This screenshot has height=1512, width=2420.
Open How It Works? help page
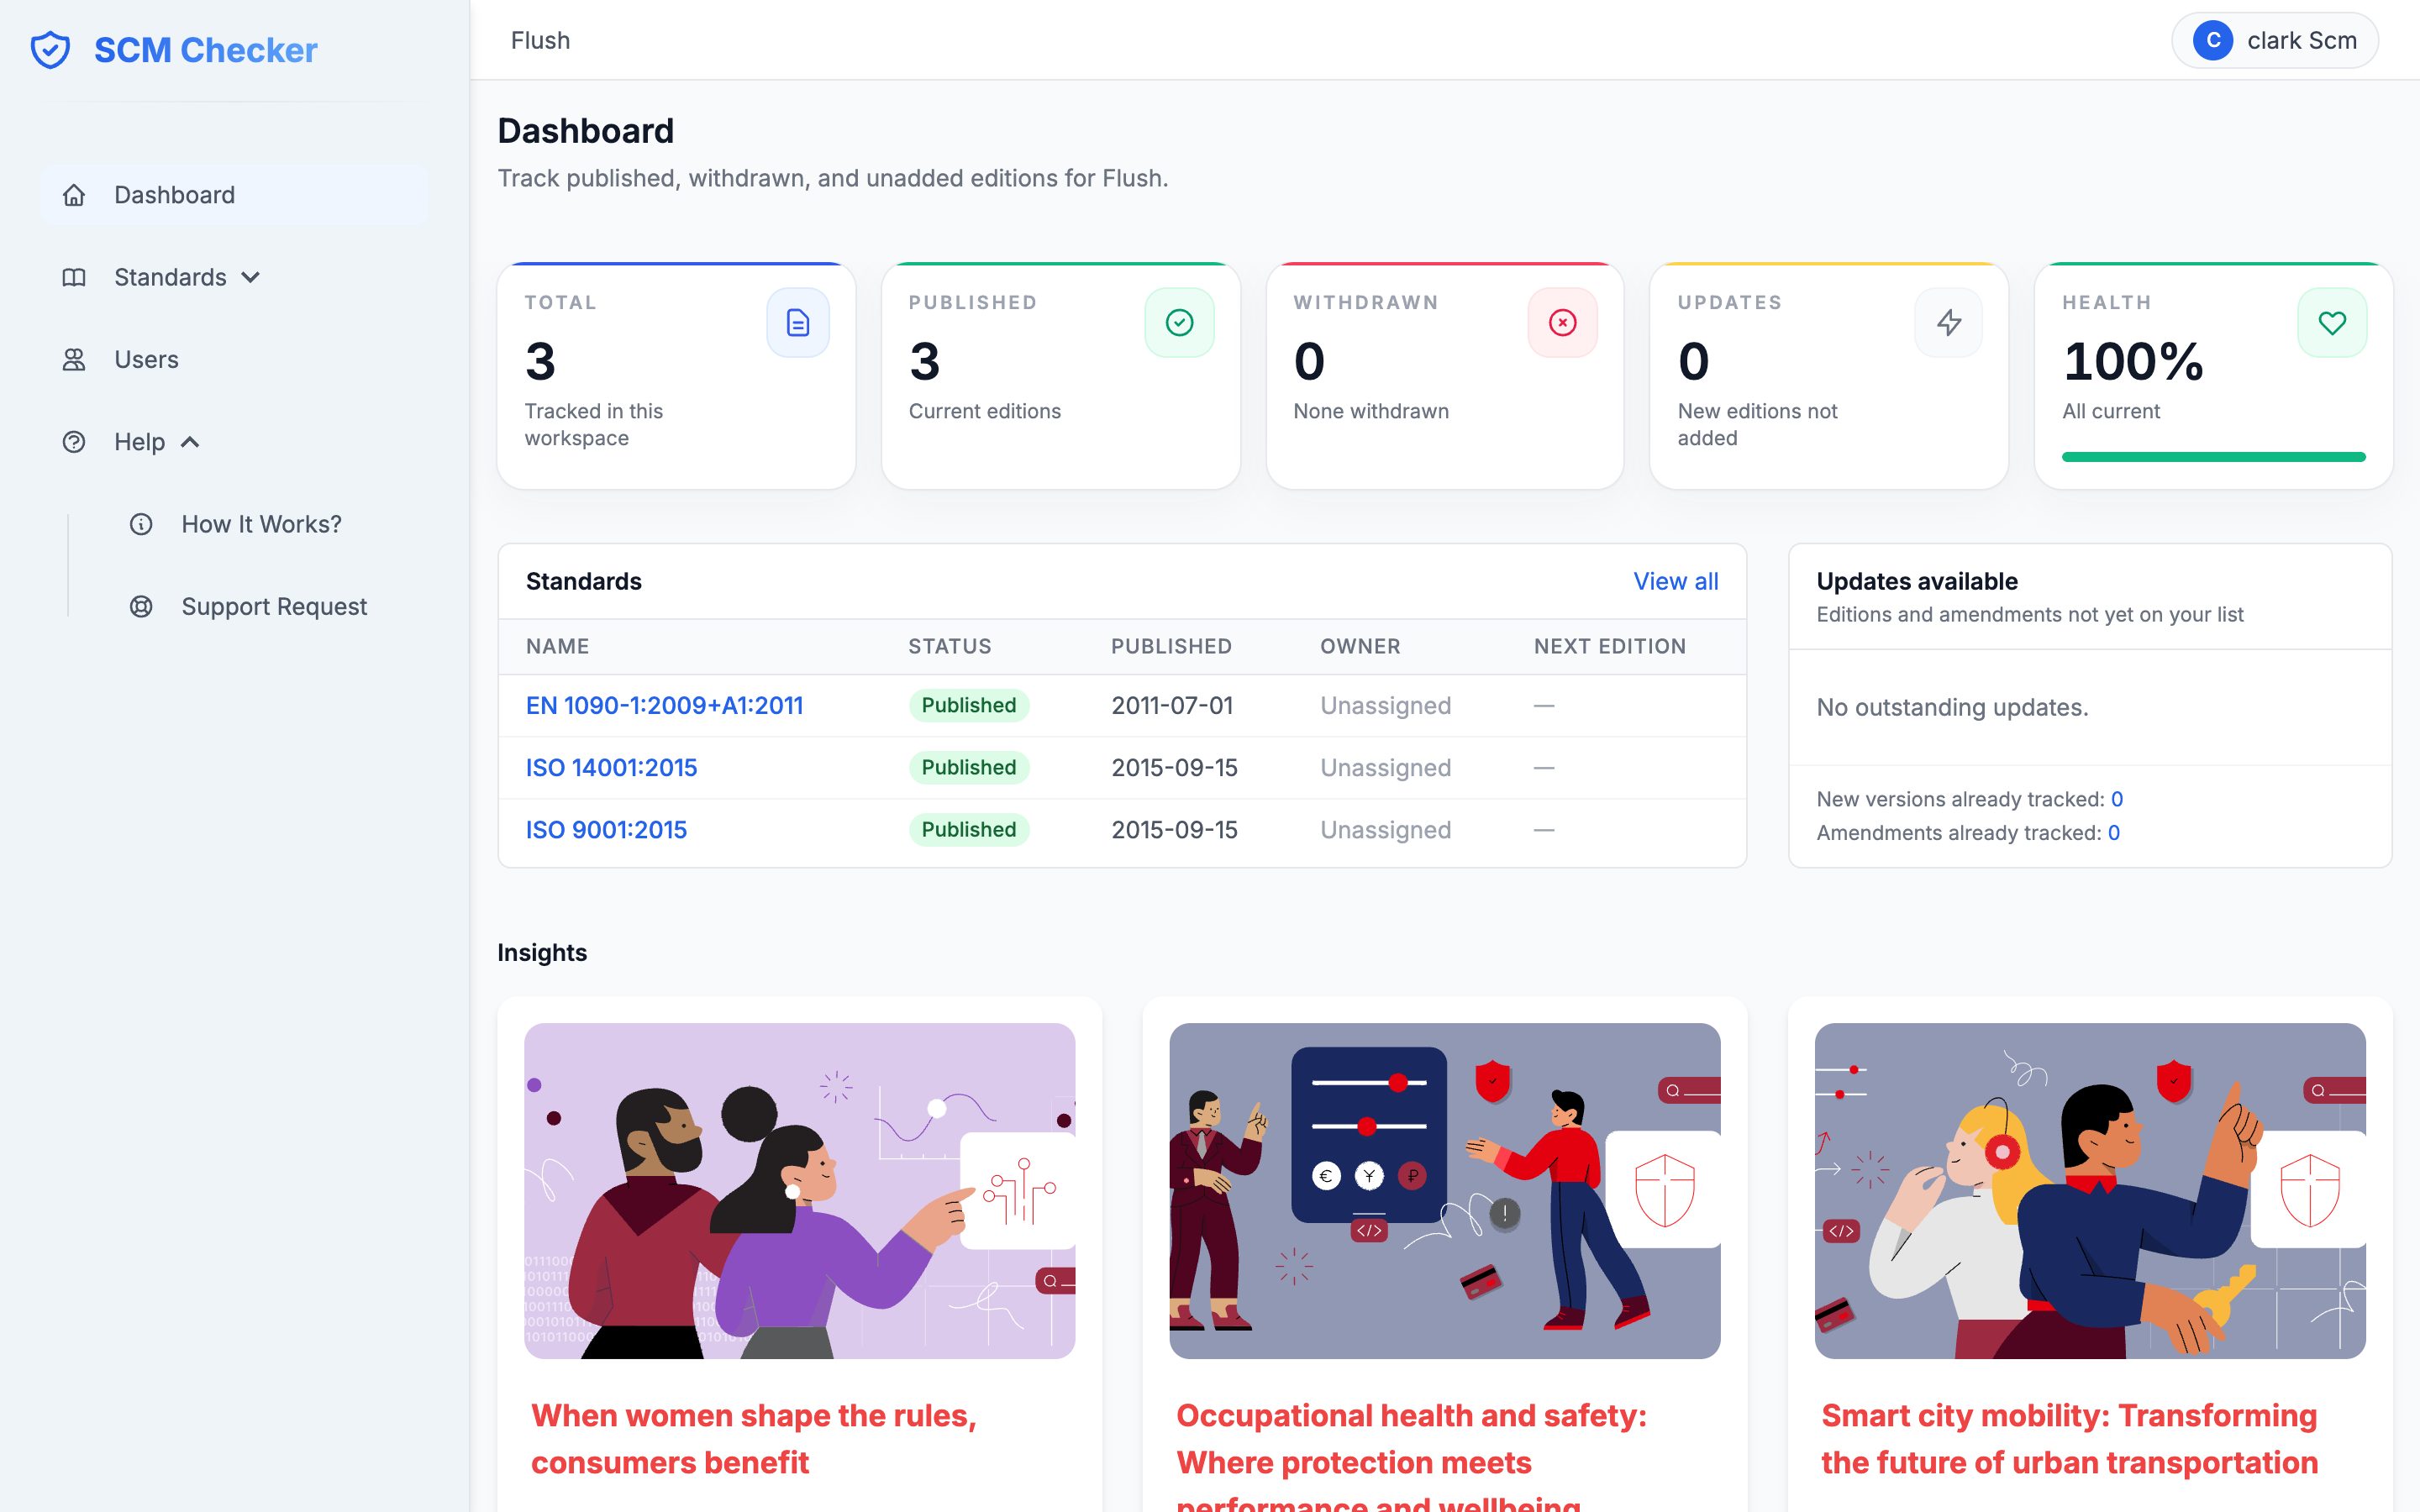click(x=261, y=524)
